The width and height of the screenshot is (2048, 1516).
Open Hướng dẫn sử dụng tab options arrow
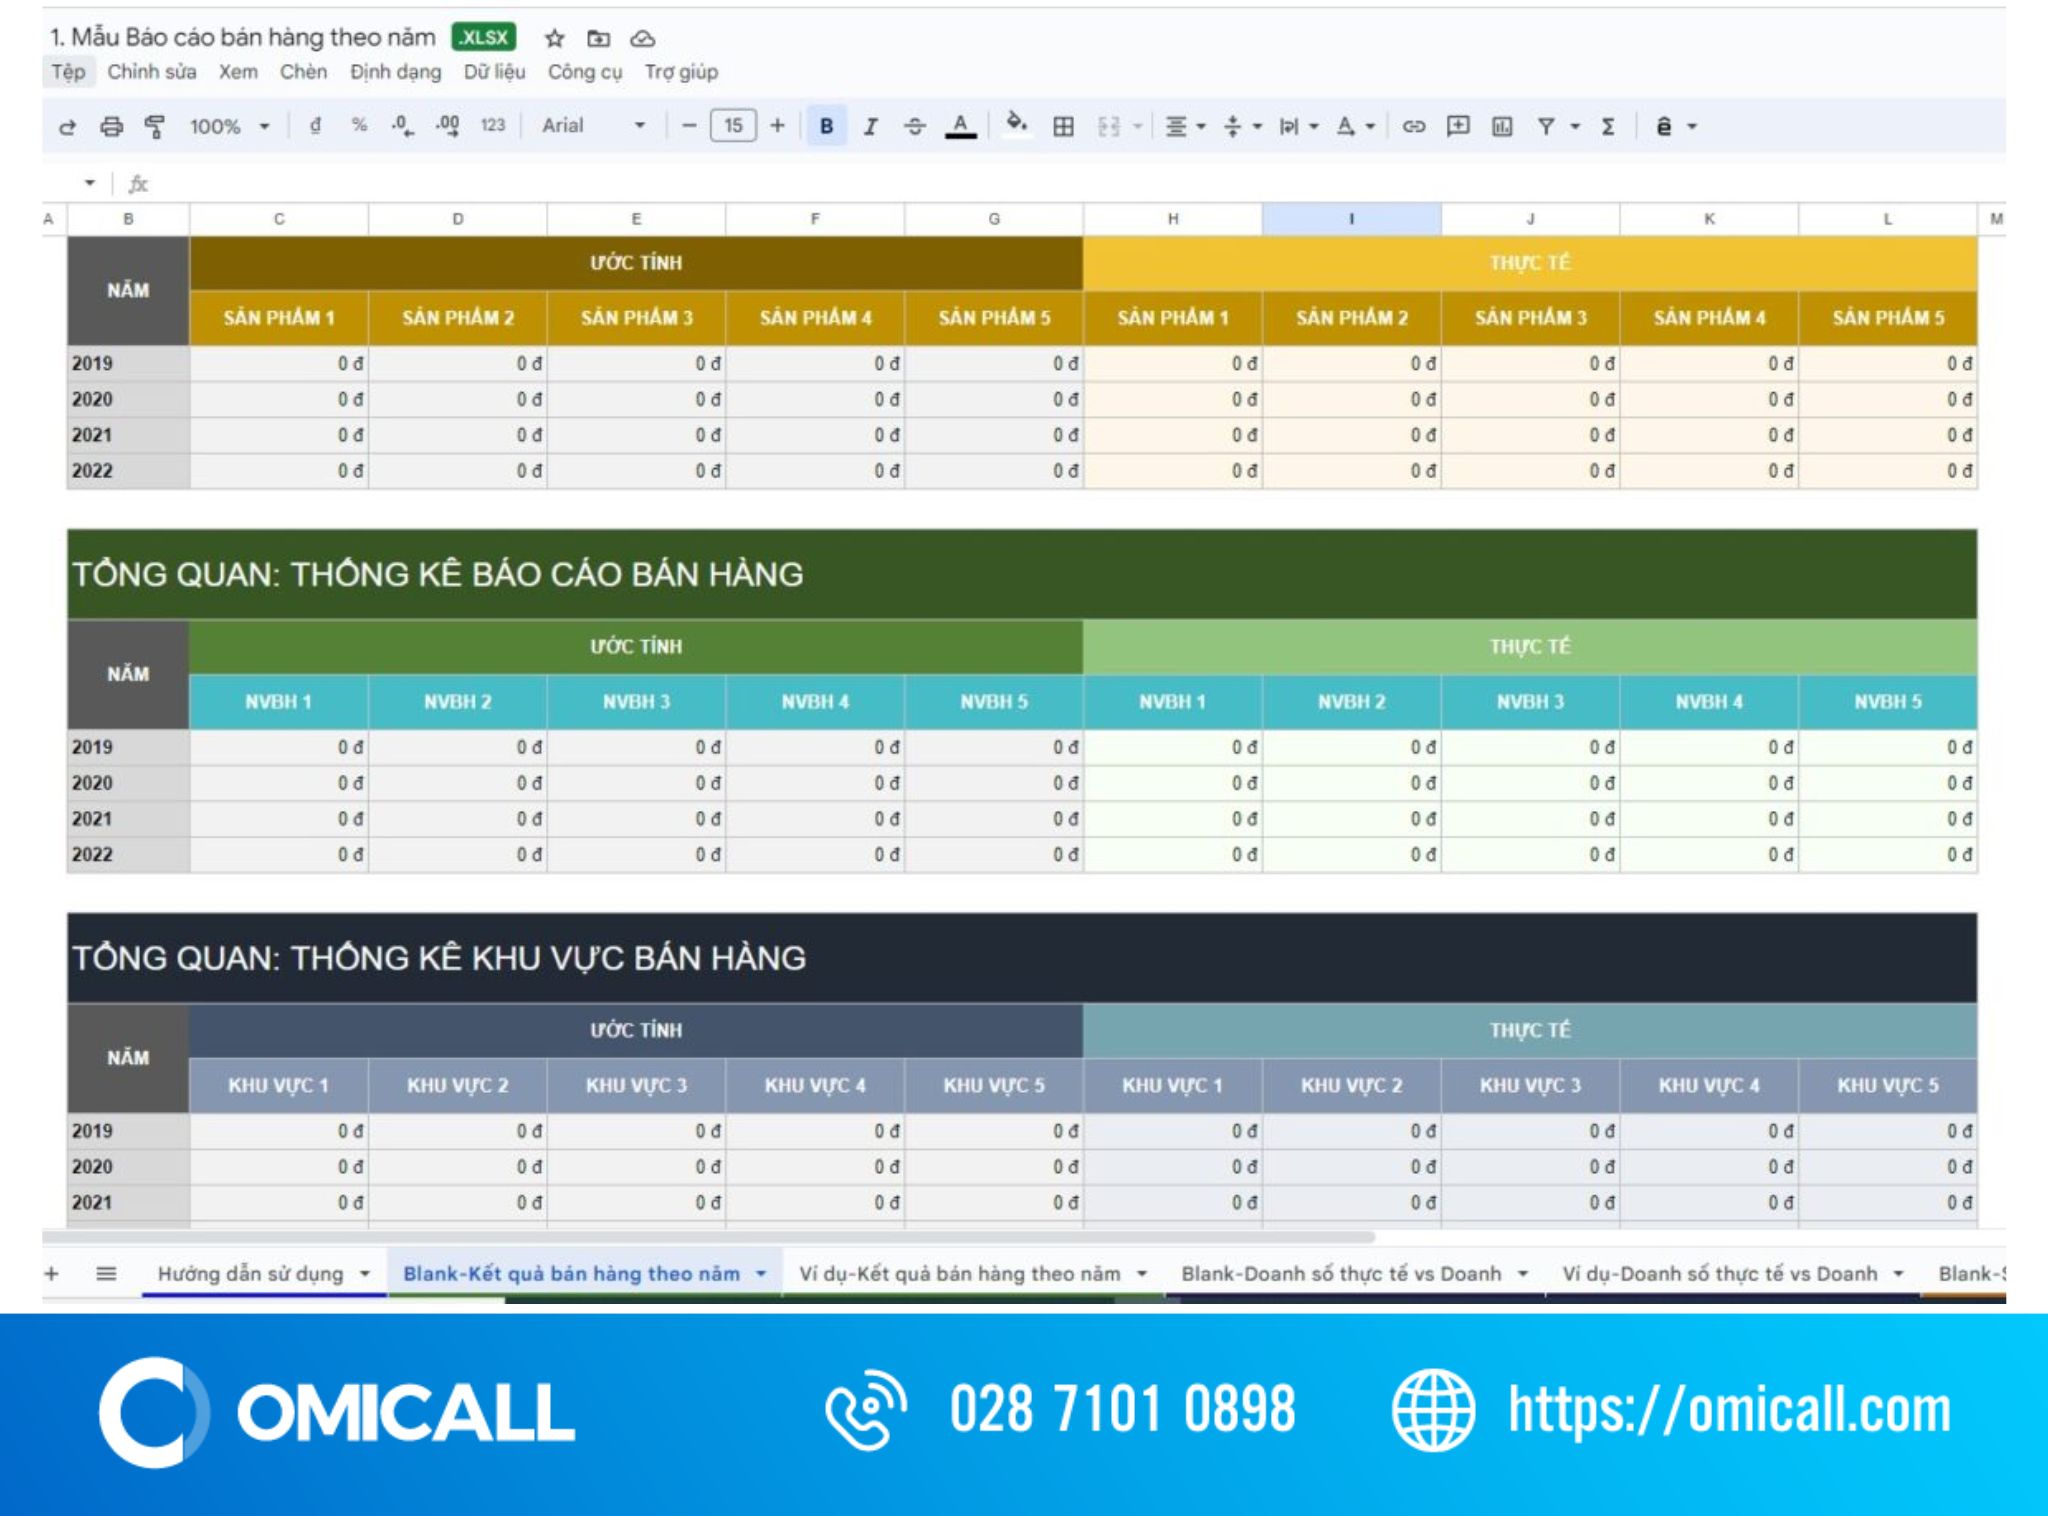[x=365, y=1274]
